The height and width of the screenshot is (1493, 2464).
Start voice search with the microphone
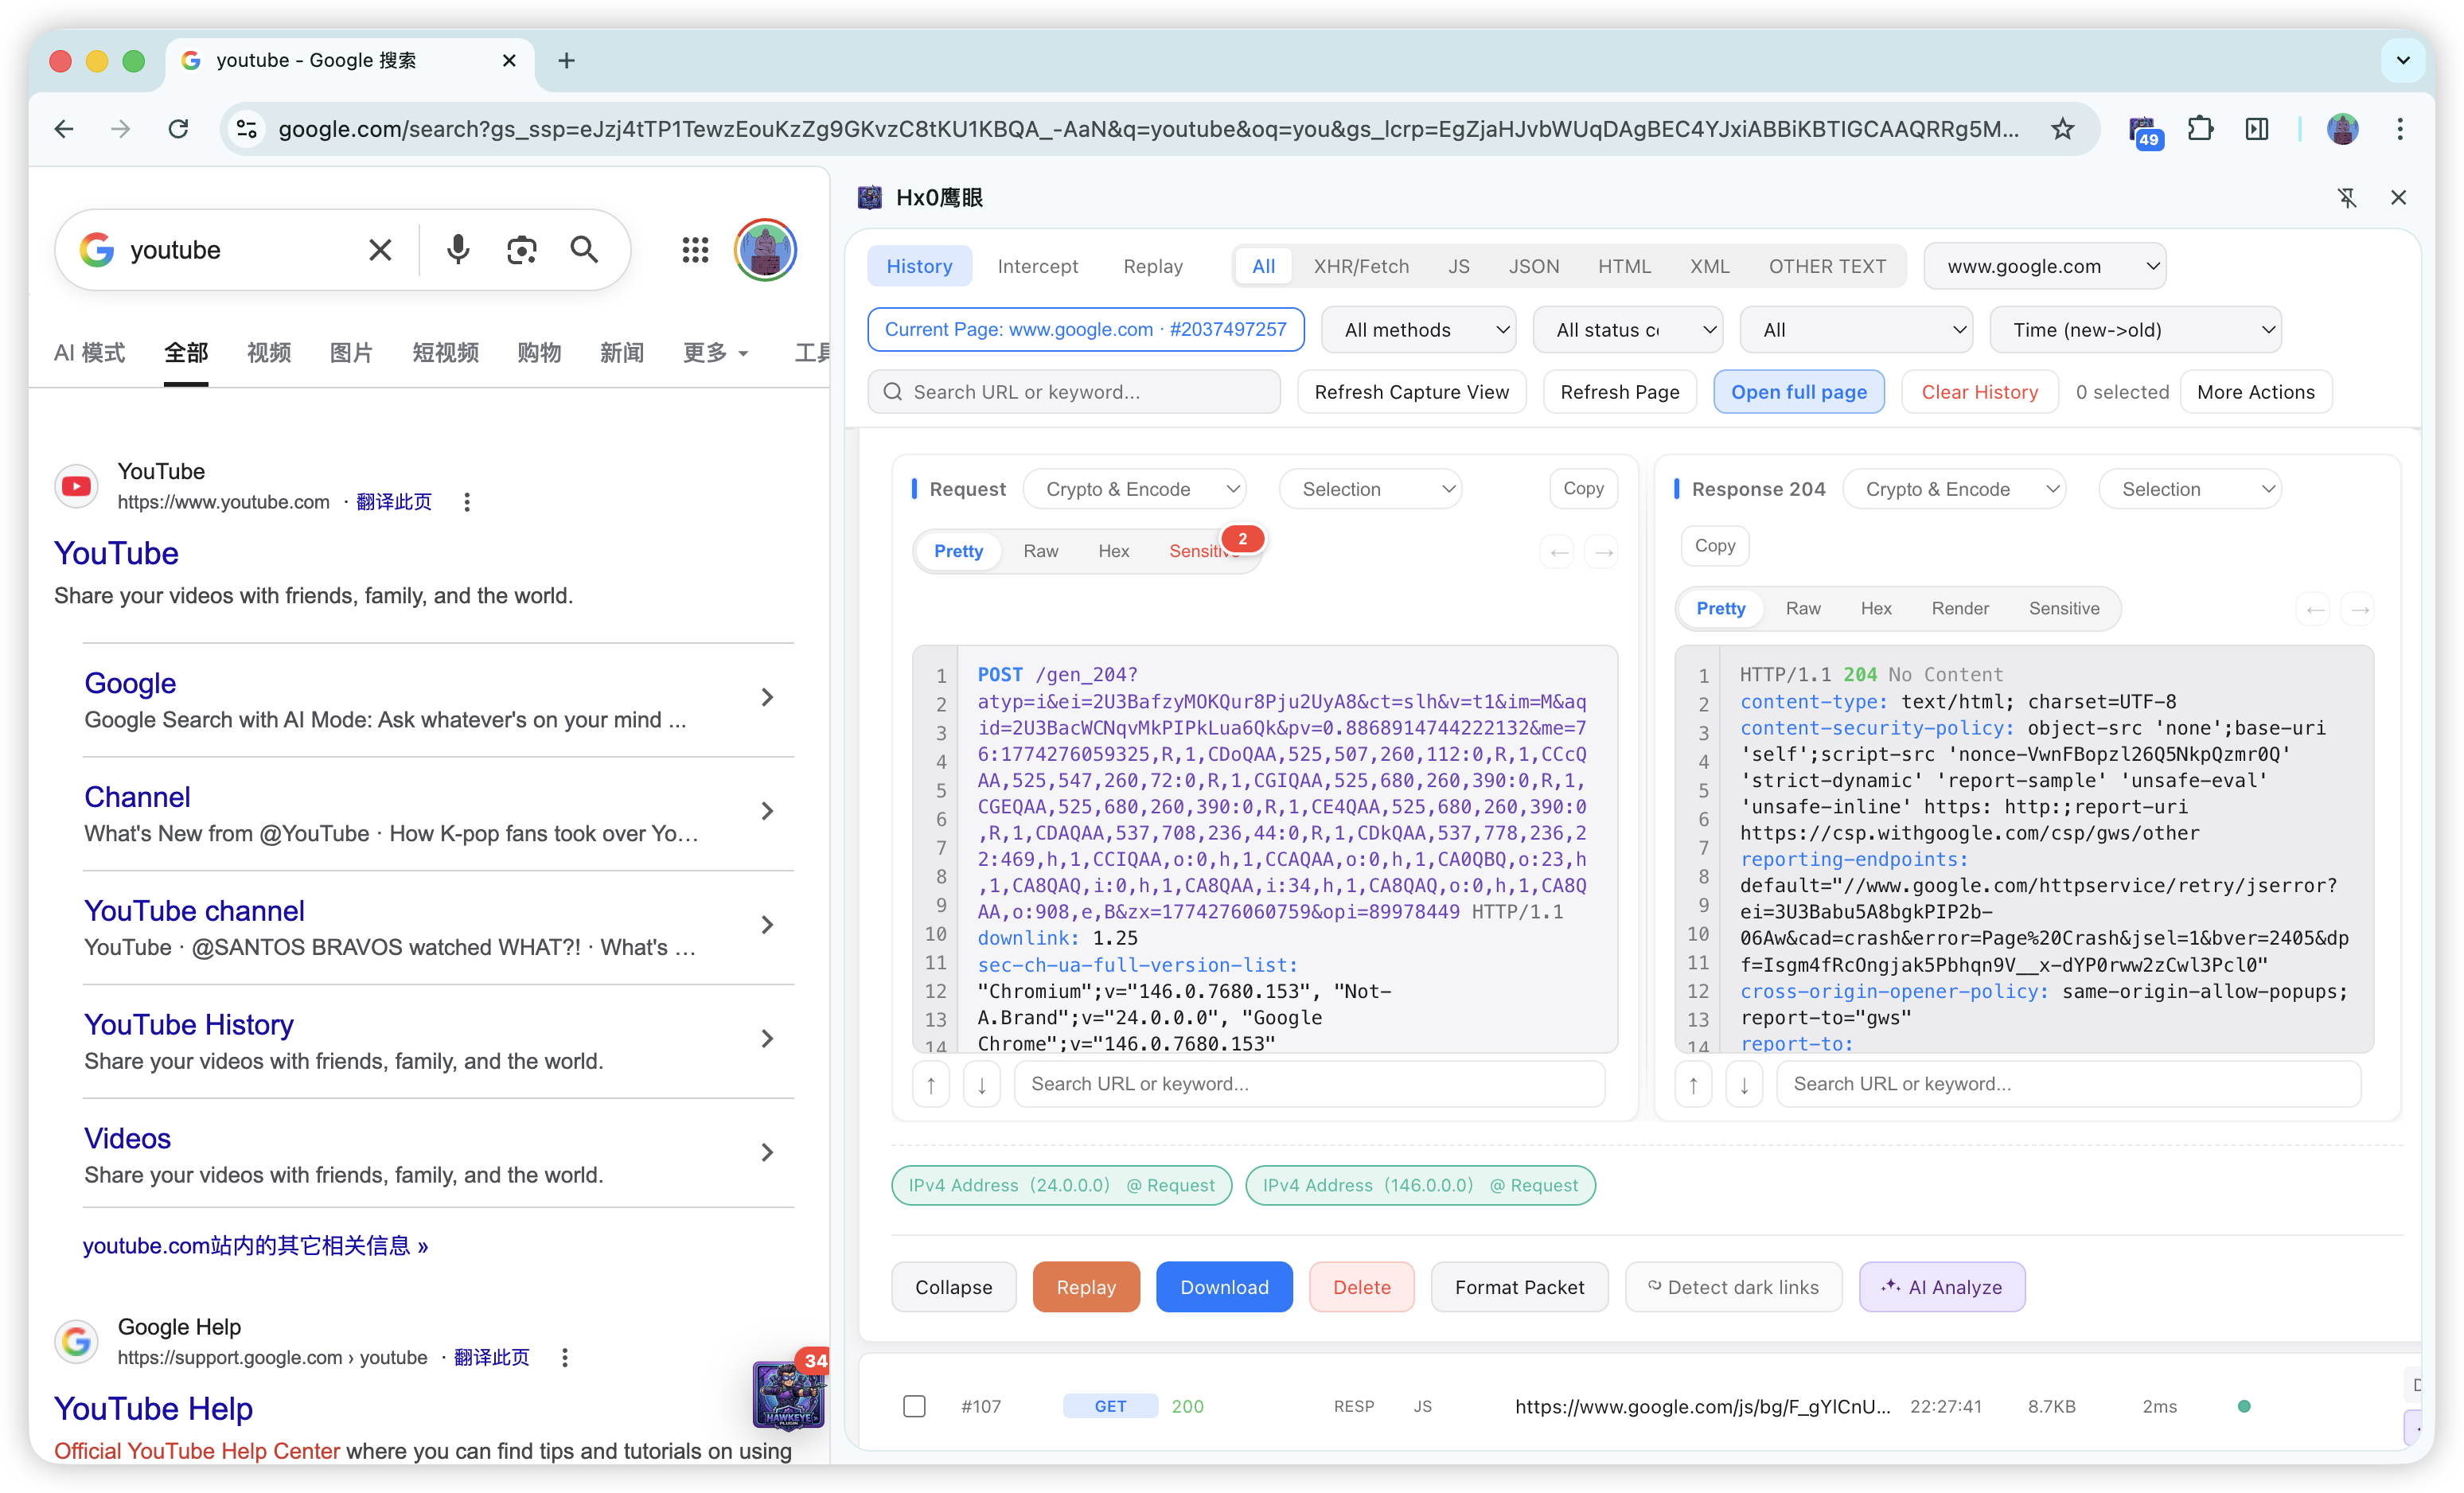tap(458, 250)
